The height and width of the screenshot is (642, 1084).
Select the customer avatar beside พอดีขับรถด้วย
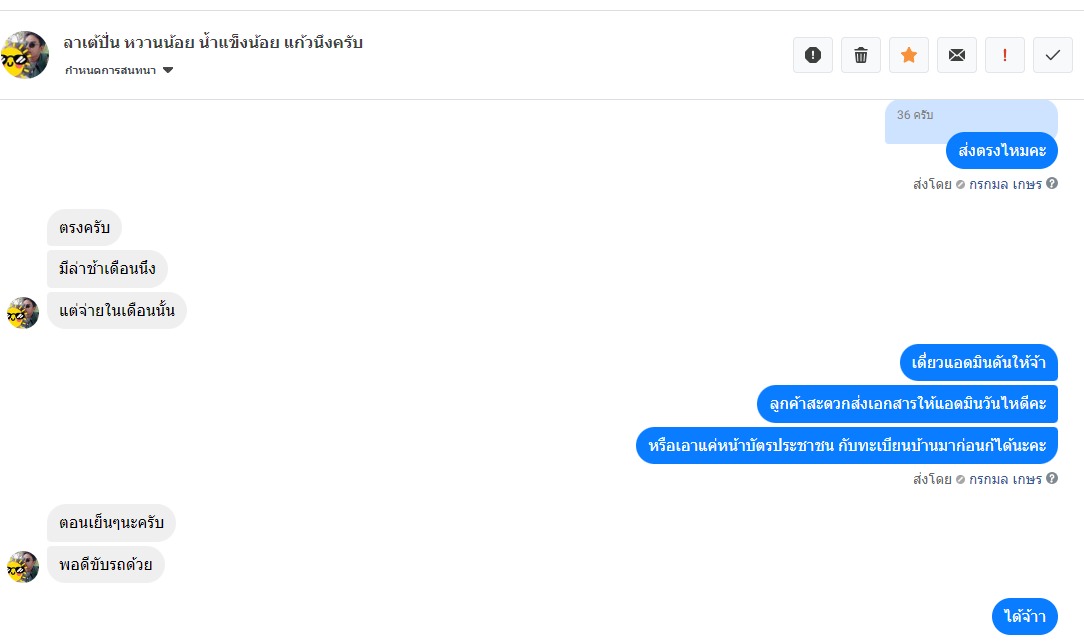pyautogui.click(x=23, y=567)
